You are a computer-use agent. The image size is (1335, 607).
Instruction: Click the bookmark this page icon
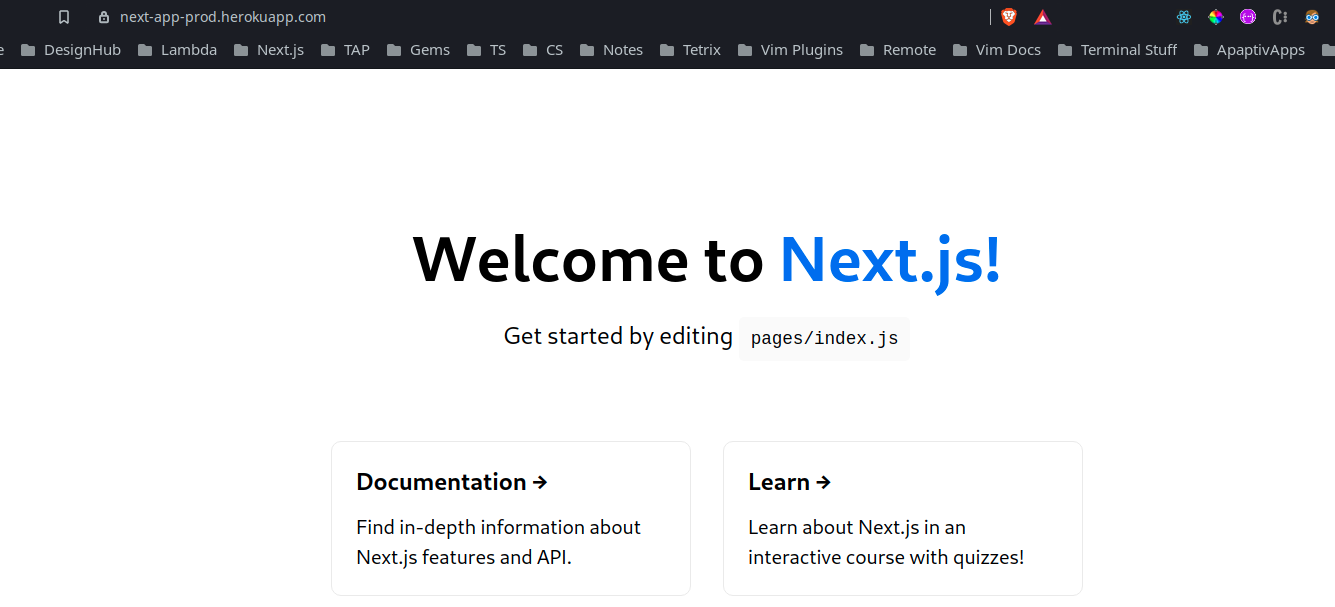tap(64, 17)
